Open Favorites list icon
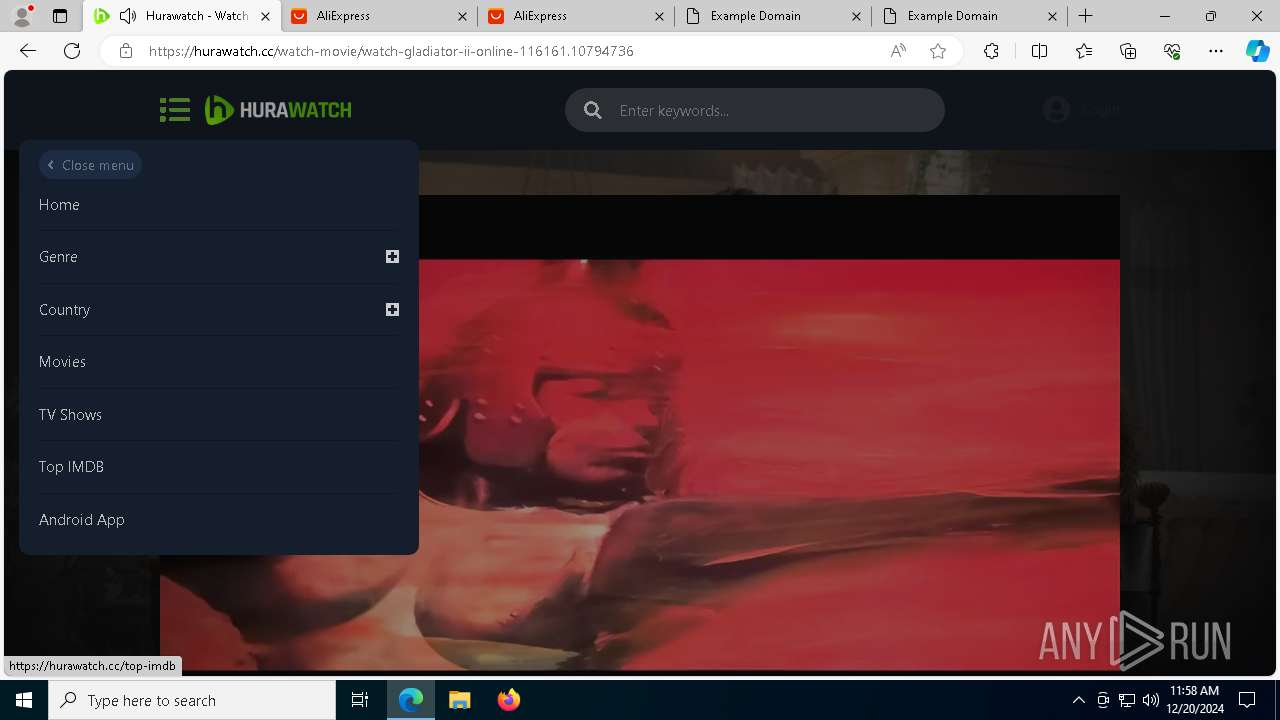 click(1084, 51)
